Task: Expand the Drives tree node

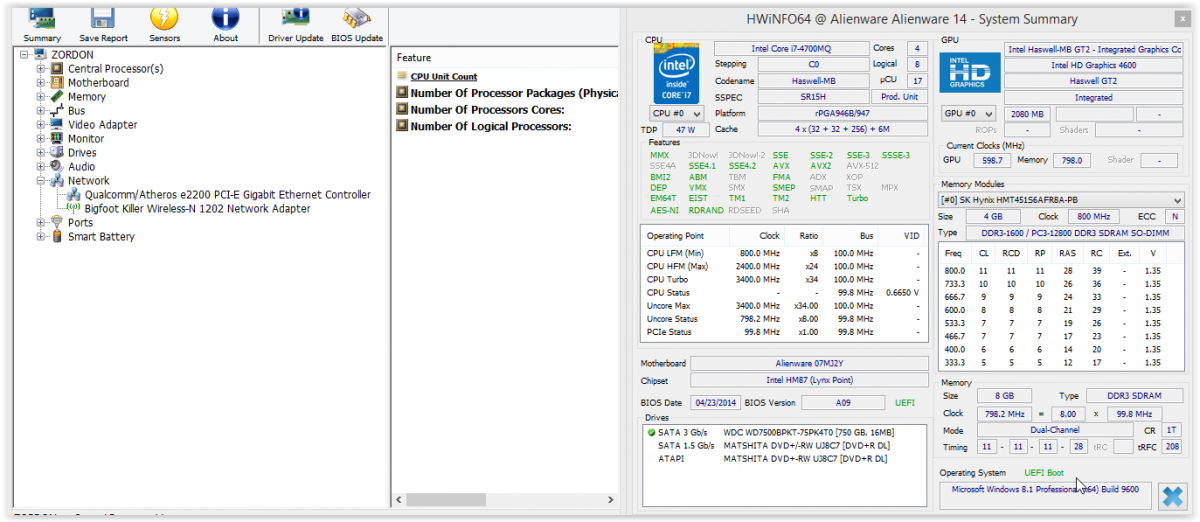Action: pyautogui.click(x=41, y=153)
